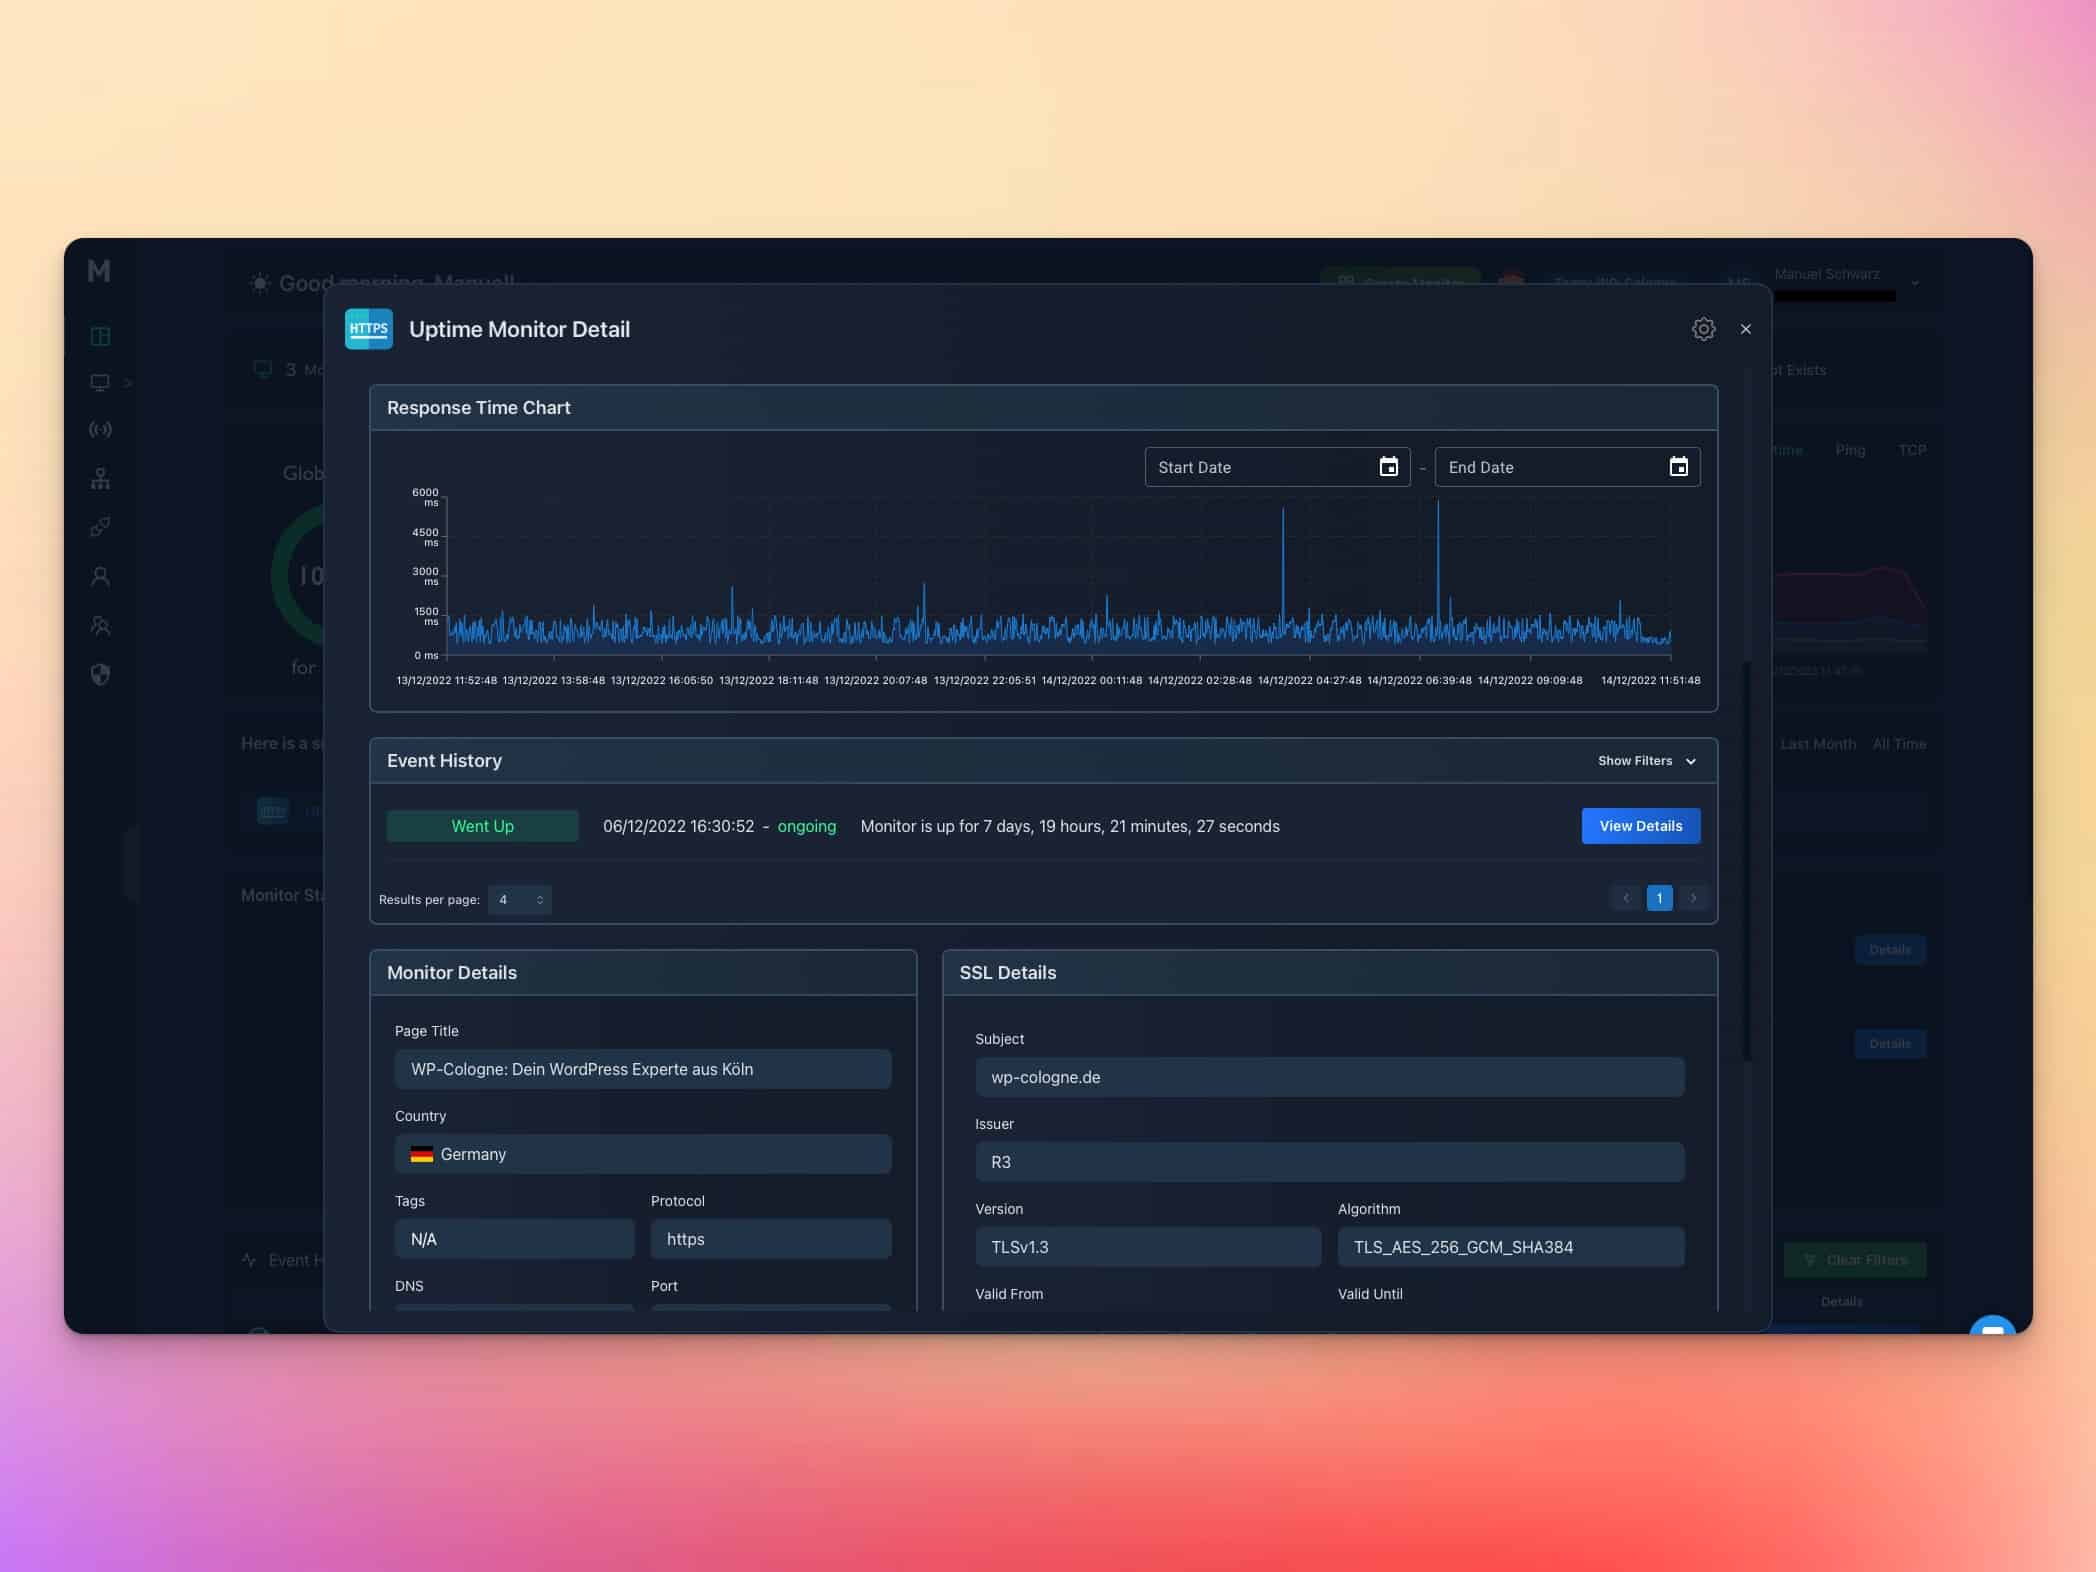Viewport: 2096px width, 1572px height.
Task: Go to previous page of events
Action: tap(1626, 898)
